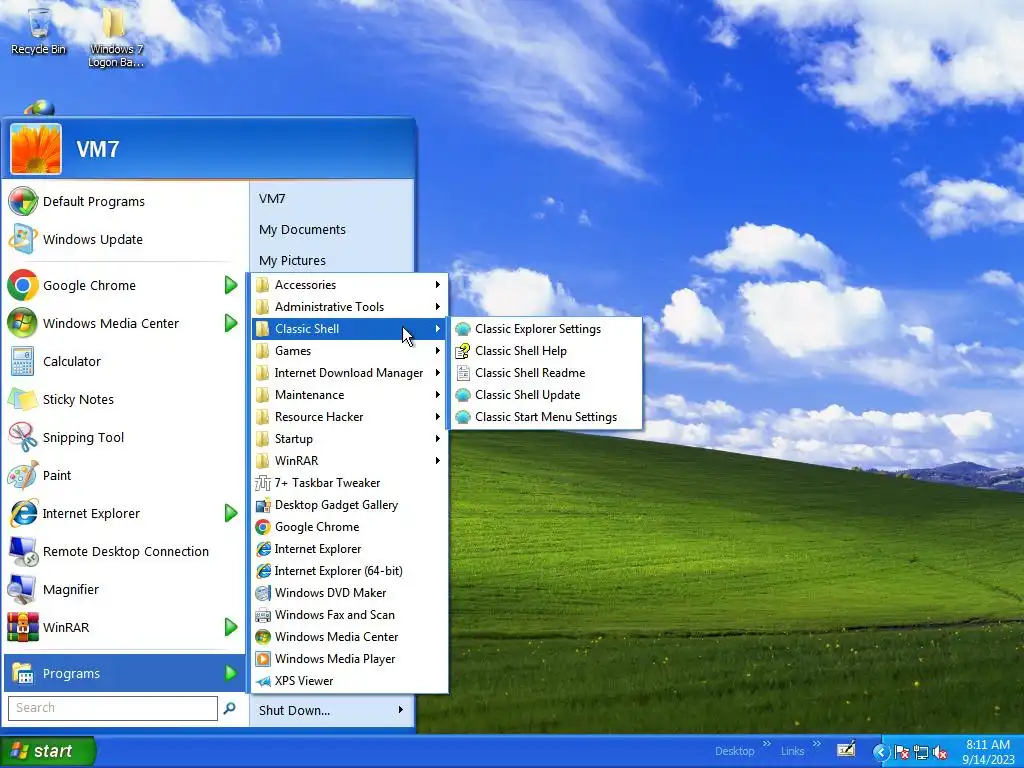1024x768 pixels.
Task: Open Windows DVD Maker
Action: pos(349,592)
